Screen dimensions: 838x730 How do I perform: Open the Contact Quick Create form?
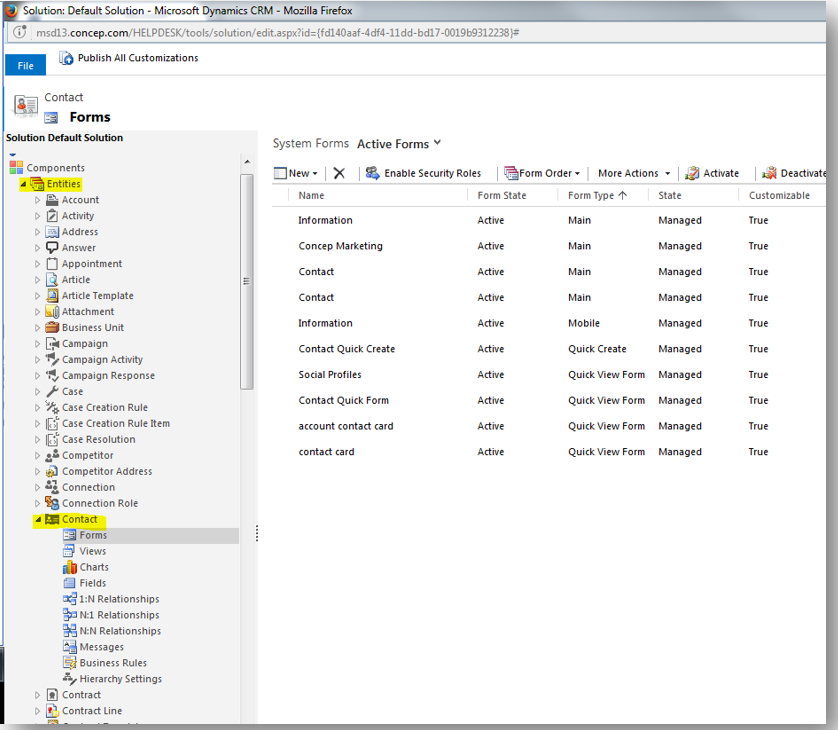coord(346,349)
